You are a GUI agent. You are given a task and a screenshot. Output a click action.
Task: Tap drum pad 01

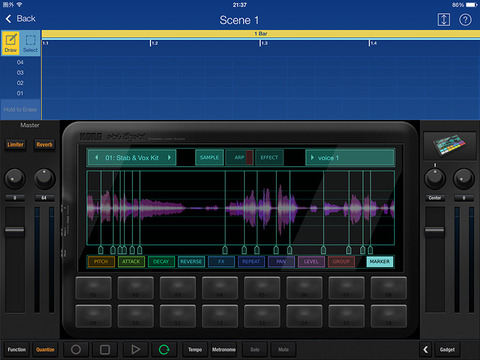[93, 288]
